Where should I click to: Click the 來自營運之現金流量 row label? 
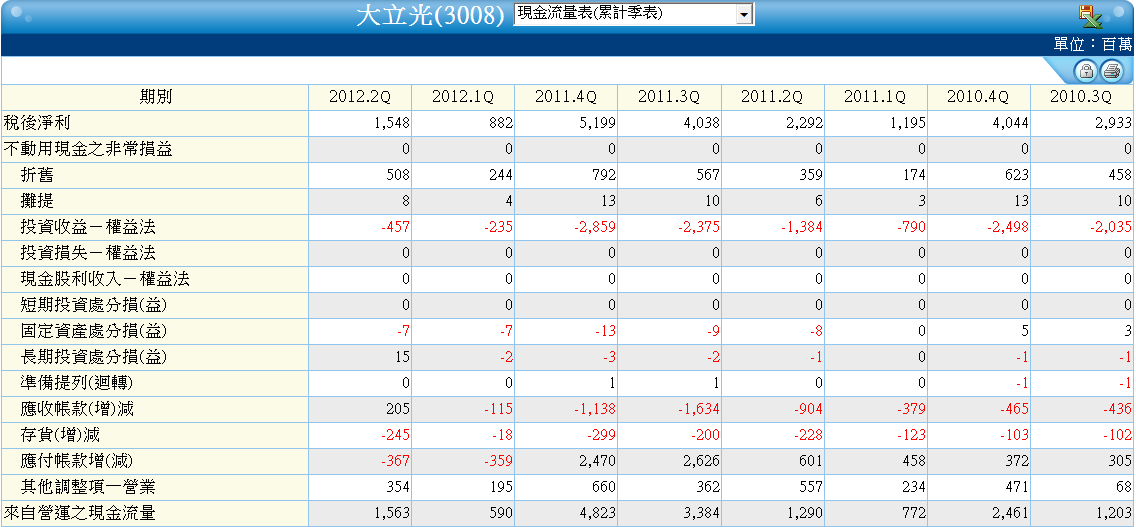tap(80, 513)
